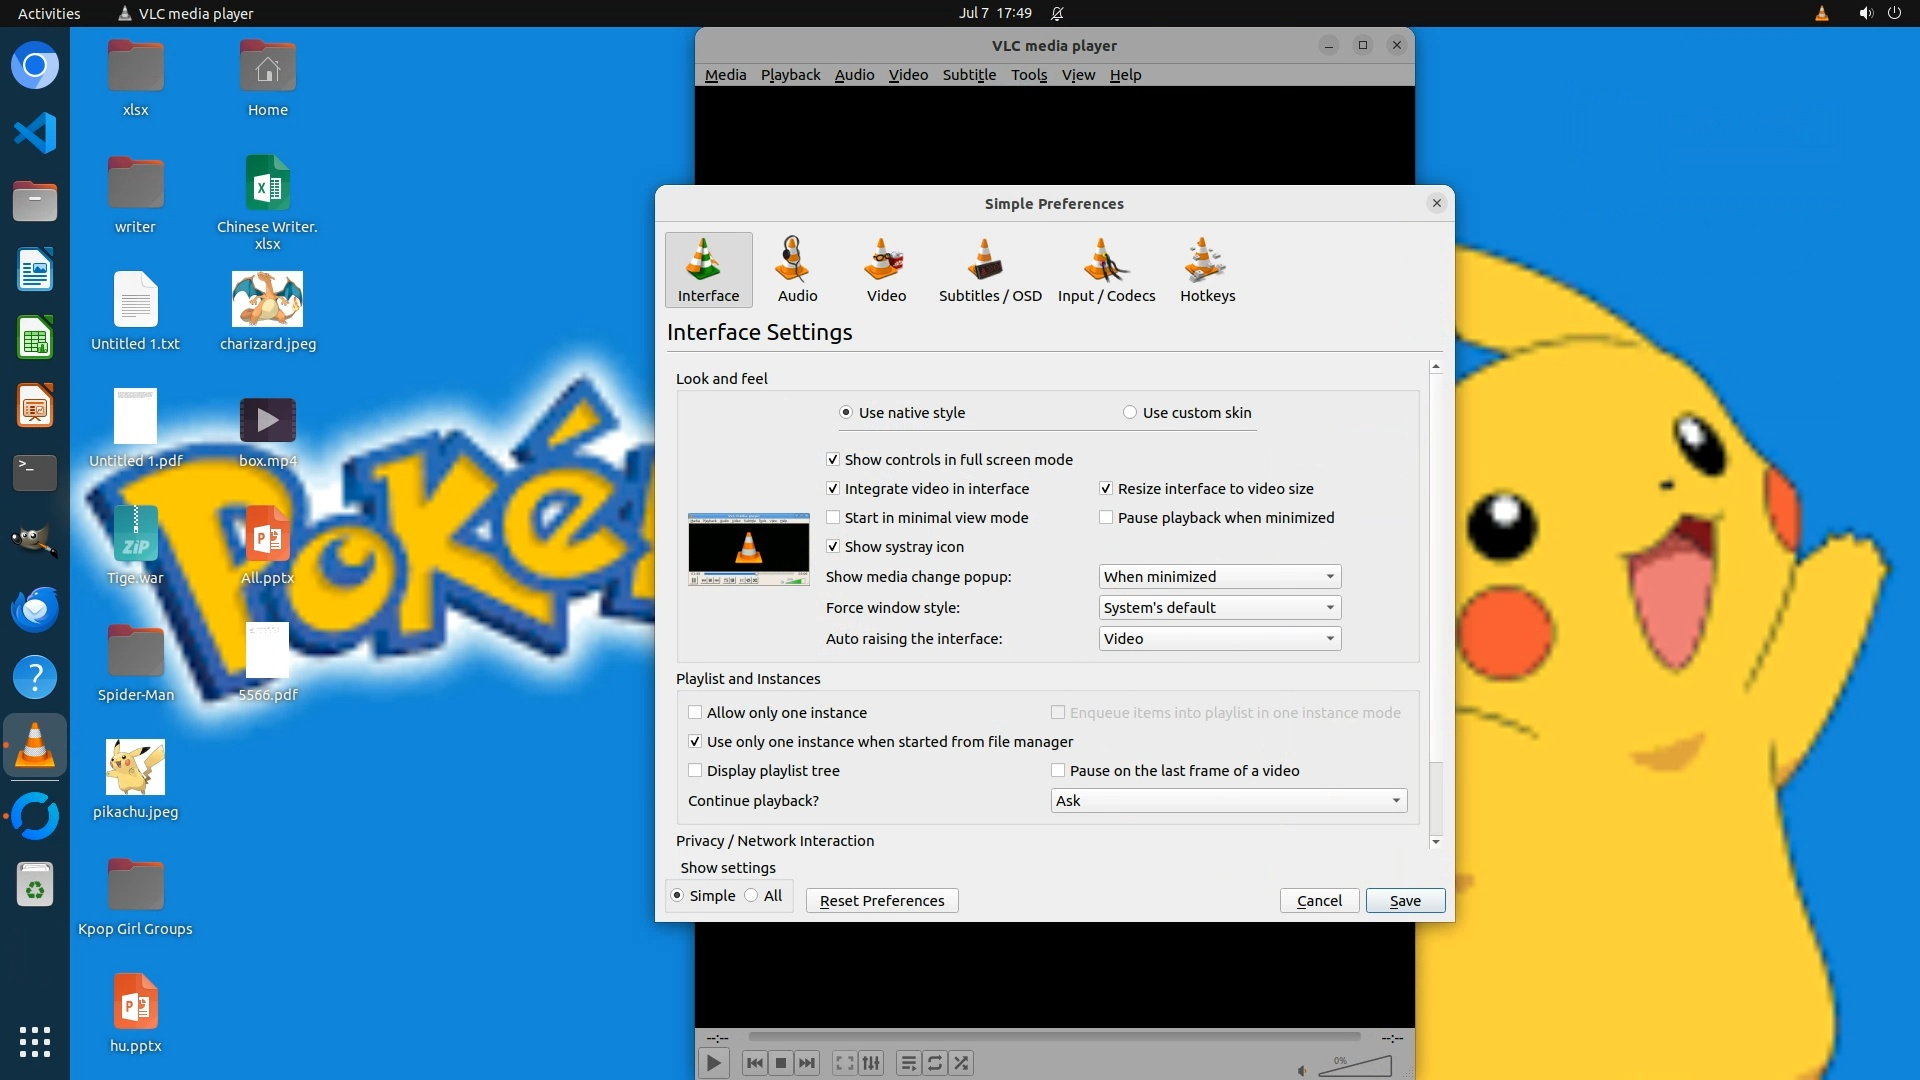1920x1080 pixels.
Task: Adjust the VLC volume slider
Action: pyautogui.click(x=1355, y=1067)
